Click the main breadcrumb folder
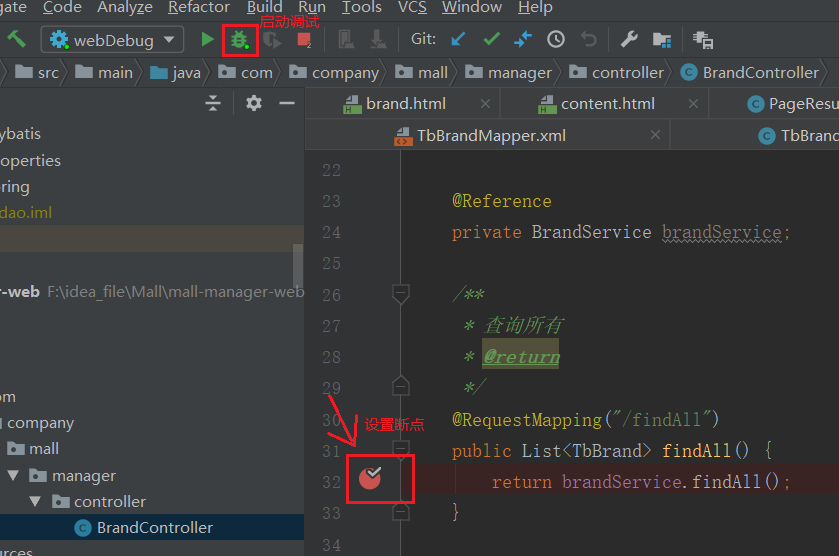Viewport: 839px width, 556px height. 104,72
